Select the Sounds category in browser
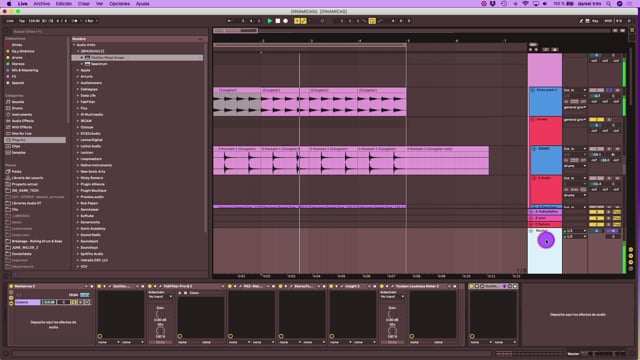Image resolution: width=640 pixels, height=360 pixels. click(18, 102)
